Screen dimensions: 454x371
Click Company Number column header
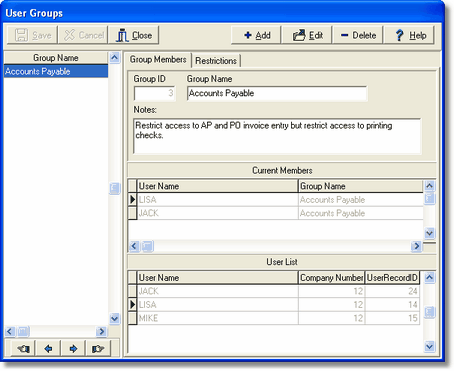331,278
